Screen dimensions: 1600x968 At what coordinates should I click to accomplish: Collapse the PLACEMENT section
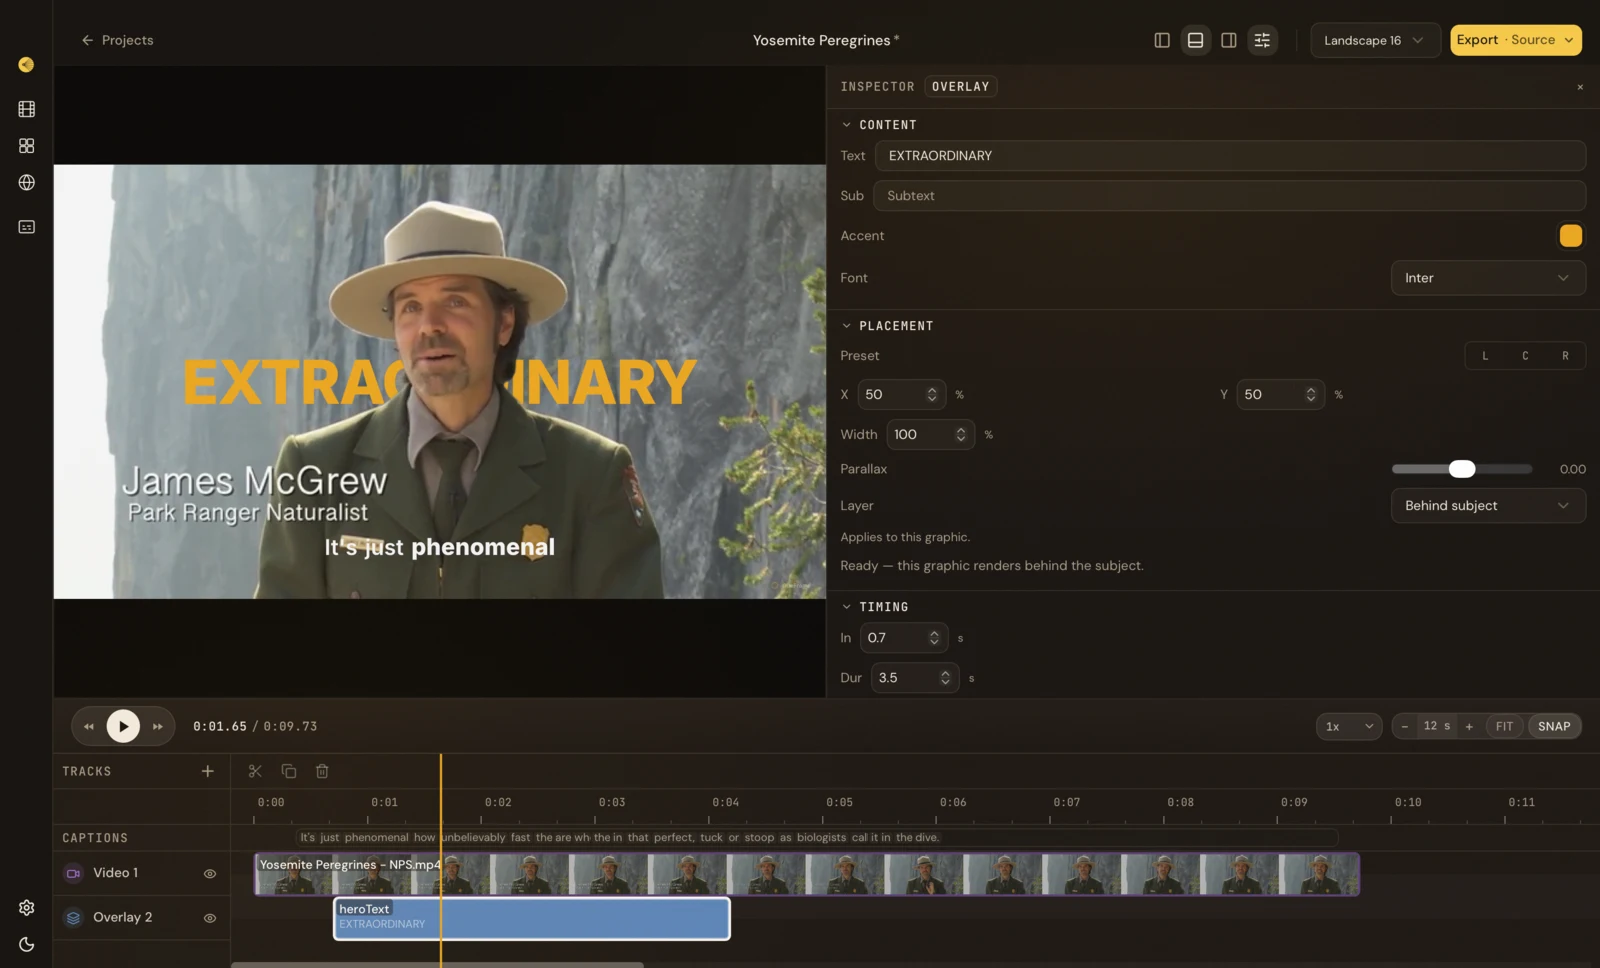847,326
